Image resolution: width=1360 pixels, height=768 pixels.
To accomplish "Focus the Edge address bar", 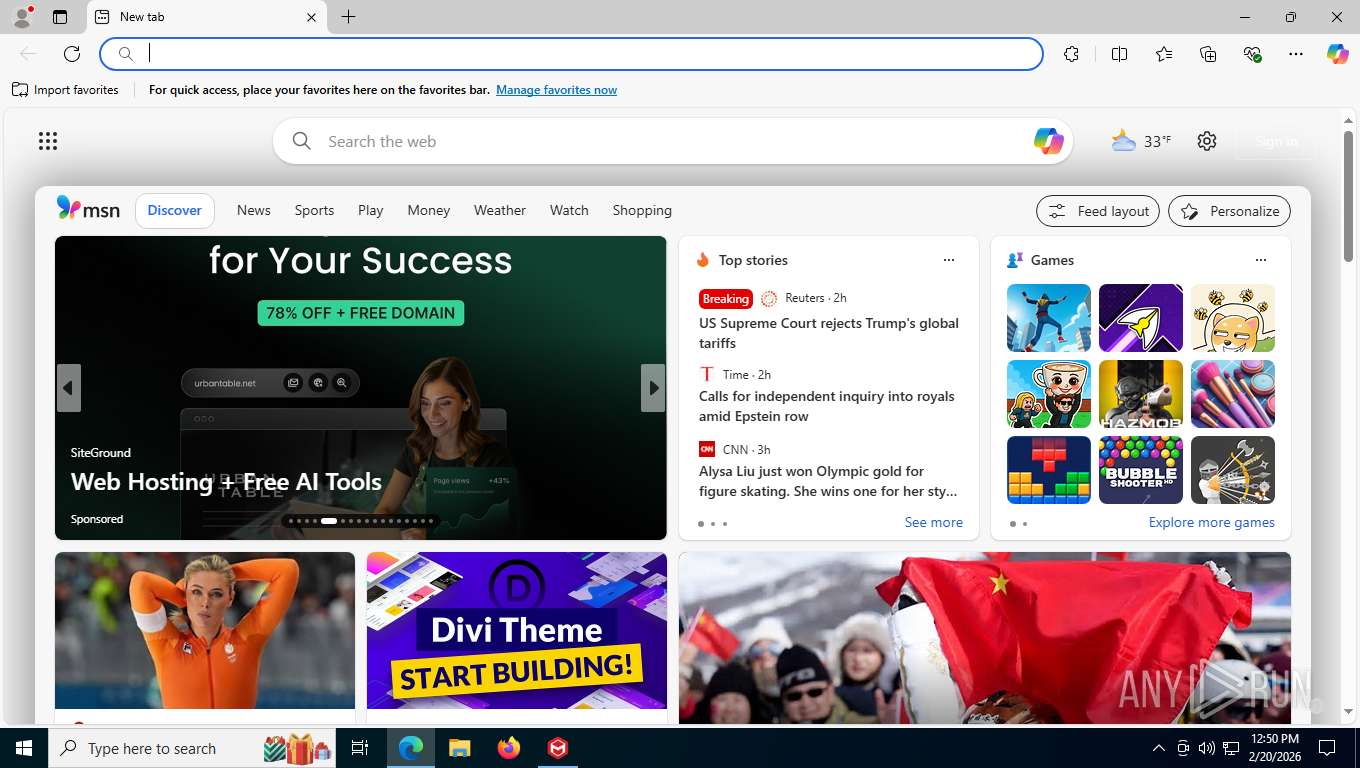I will (x=572, y=54).
